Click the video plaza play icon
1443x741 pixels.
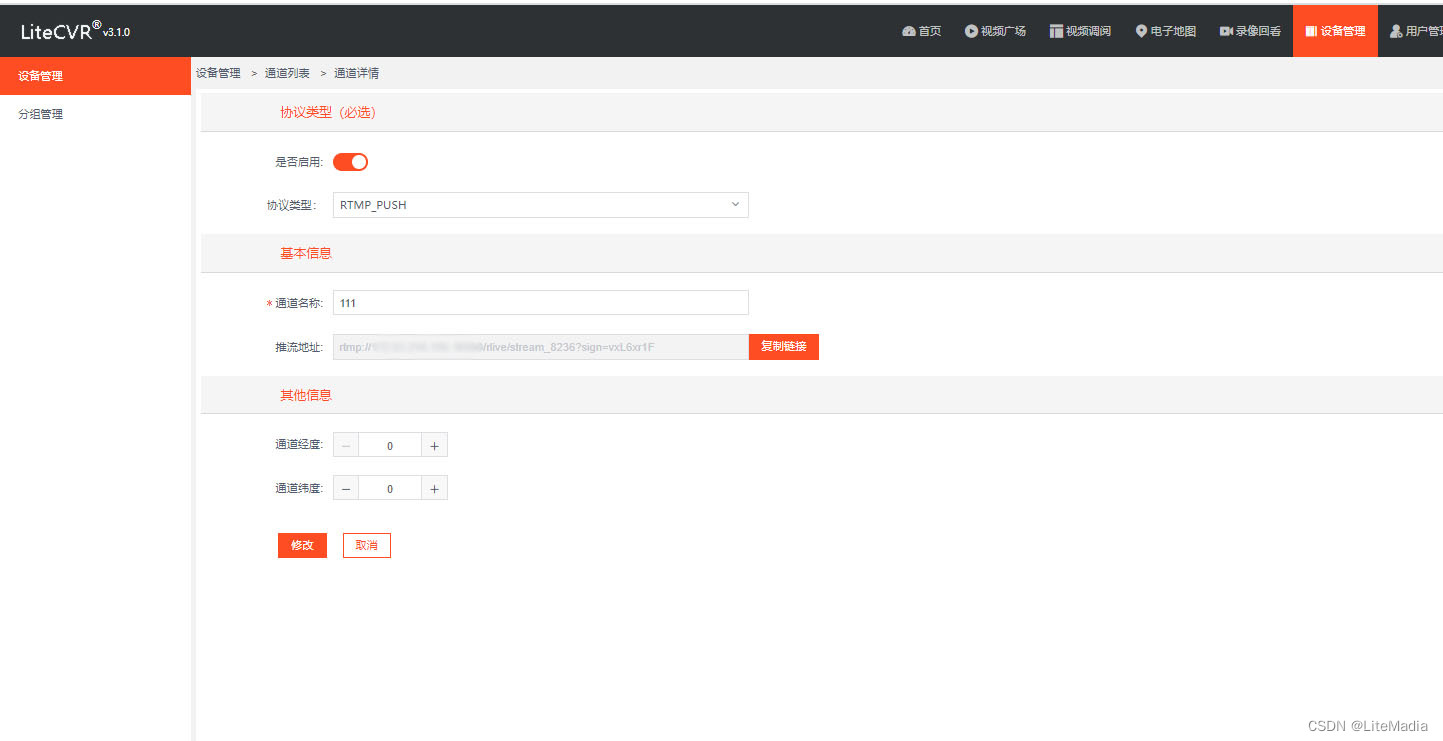(971, 31)
